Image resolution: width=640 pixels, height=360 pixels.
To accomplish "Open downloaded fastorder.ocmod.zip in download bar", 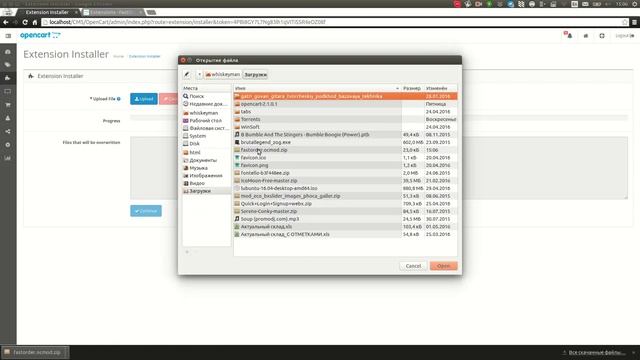I will point(35,352).
